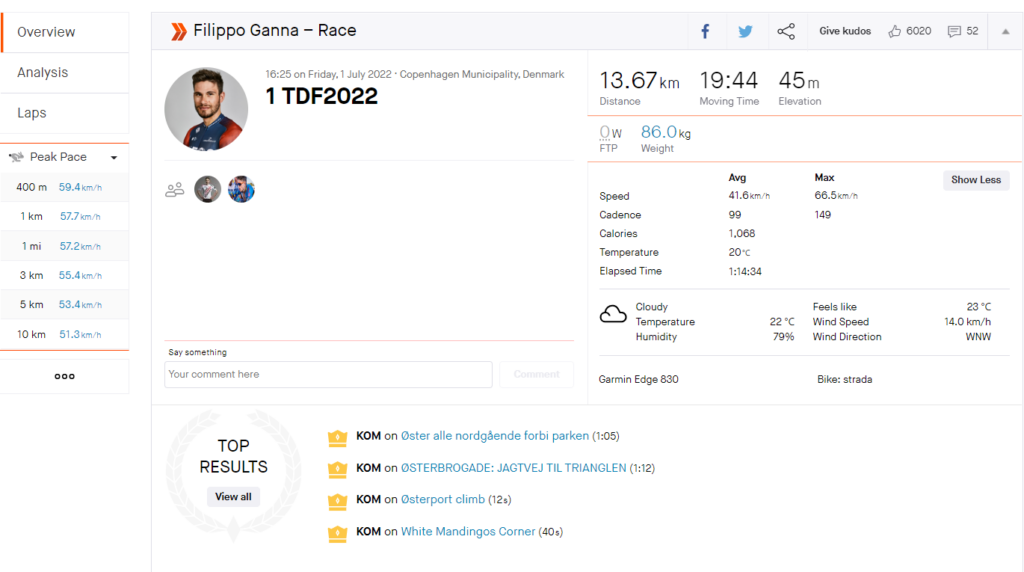Viewport: 1024px width, 572px height.
Task: Click the Give kudos button
Action: 845,31
